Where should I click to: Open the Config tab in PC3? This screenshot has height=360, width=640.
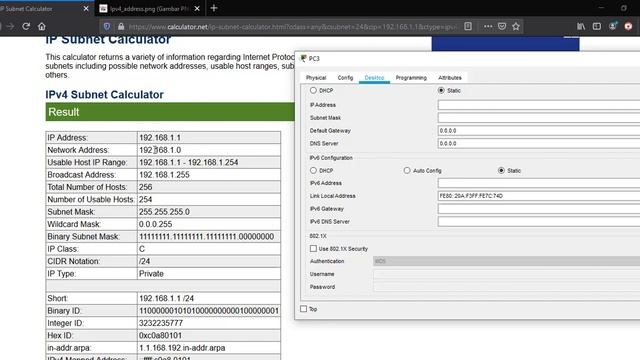[x=345, y=78]
